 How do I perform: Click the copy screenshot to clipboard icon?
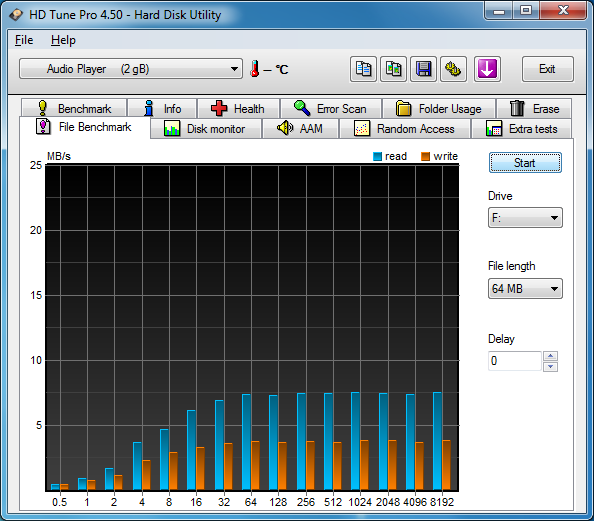pos(393,69)
